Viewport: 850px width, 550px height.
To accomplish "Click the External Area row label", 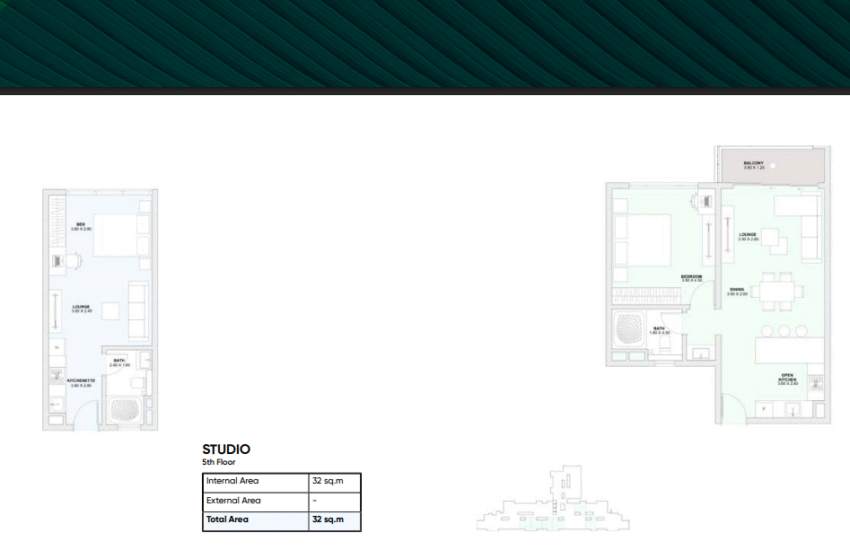I will point(233,501).
